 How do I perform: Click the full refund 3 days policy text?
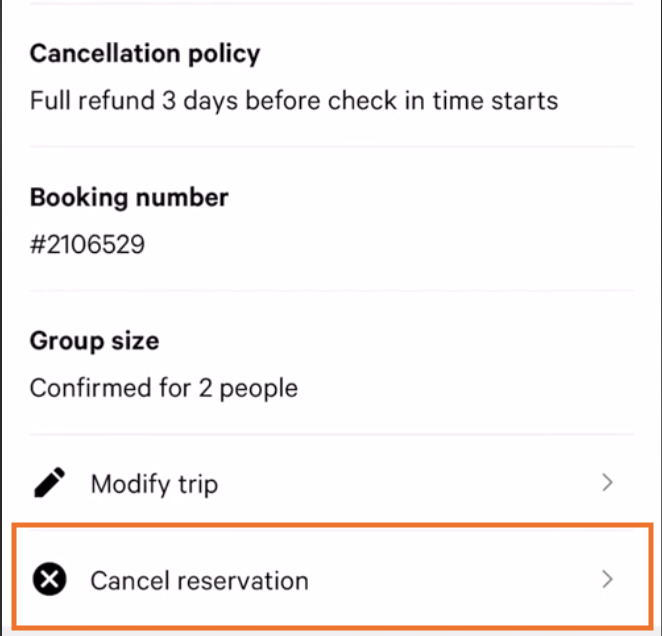294,101
